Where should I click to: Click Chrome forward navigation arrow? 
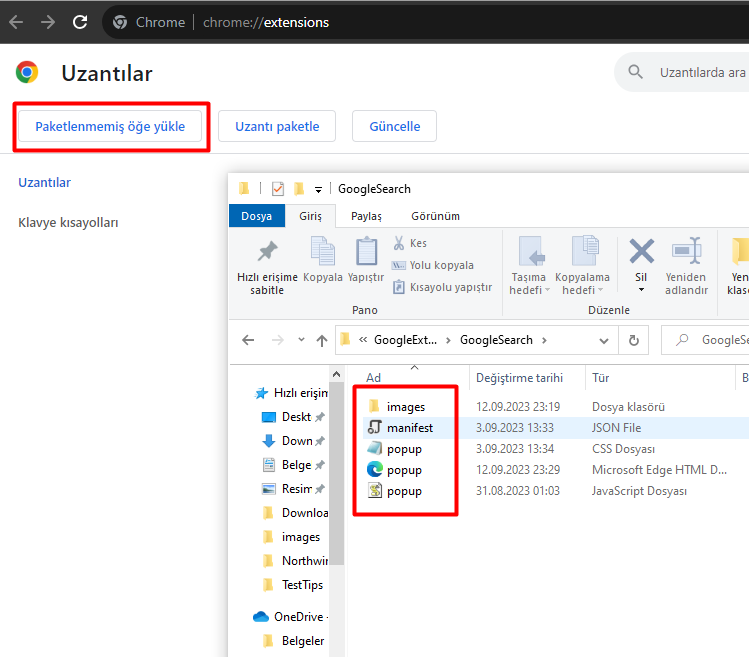click(x=48, y=22)
